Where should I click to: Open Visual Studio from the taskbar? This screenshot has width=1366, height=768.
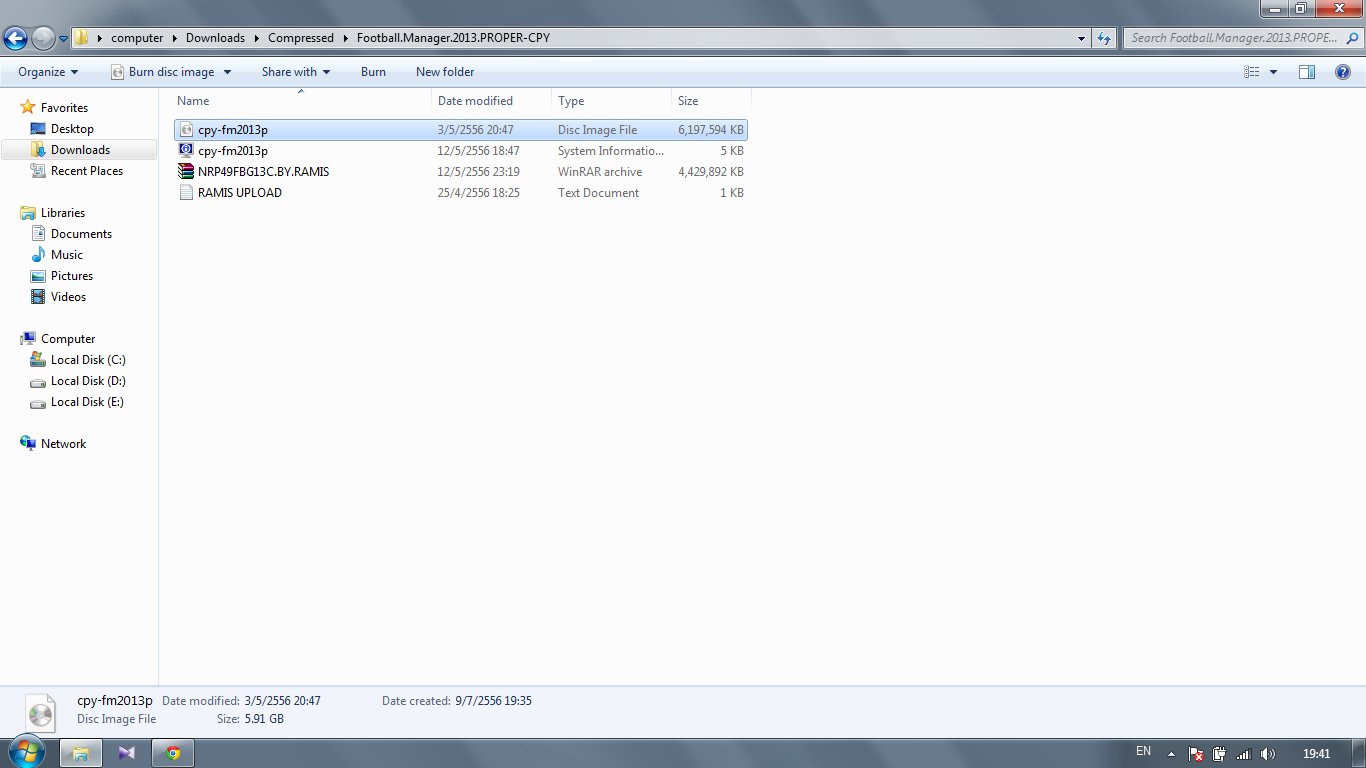coord(126,753)
